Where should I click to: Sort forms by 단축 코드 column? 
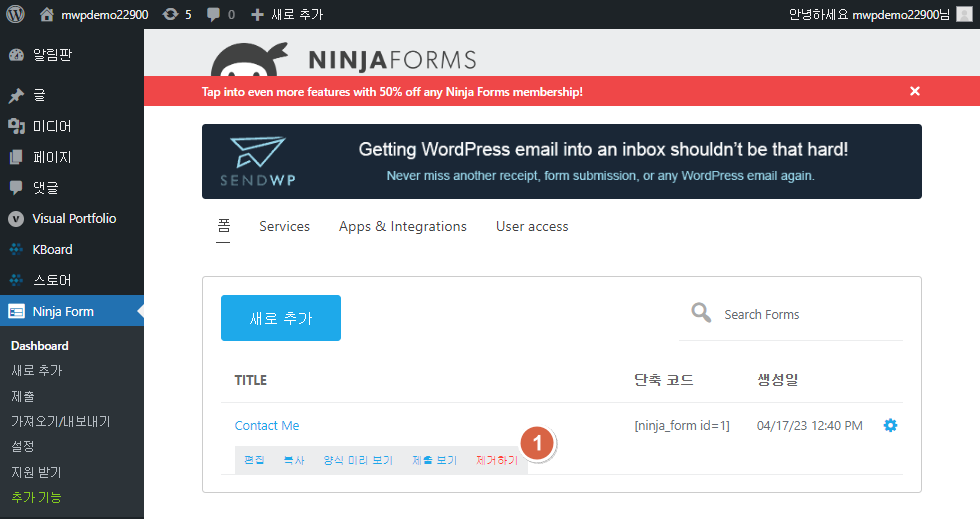pos(664,380)
